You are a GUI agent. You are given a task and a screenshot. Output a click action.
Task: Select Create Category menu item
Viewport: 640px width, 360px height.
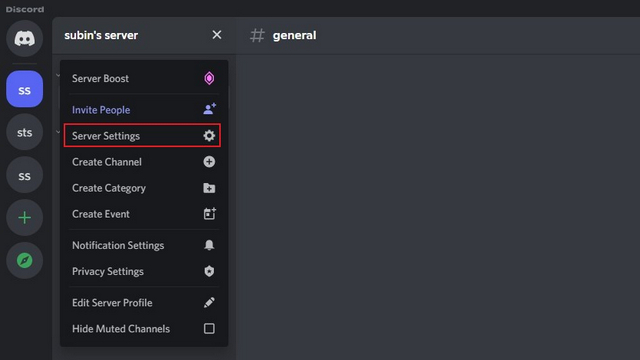tap(143, 188)
